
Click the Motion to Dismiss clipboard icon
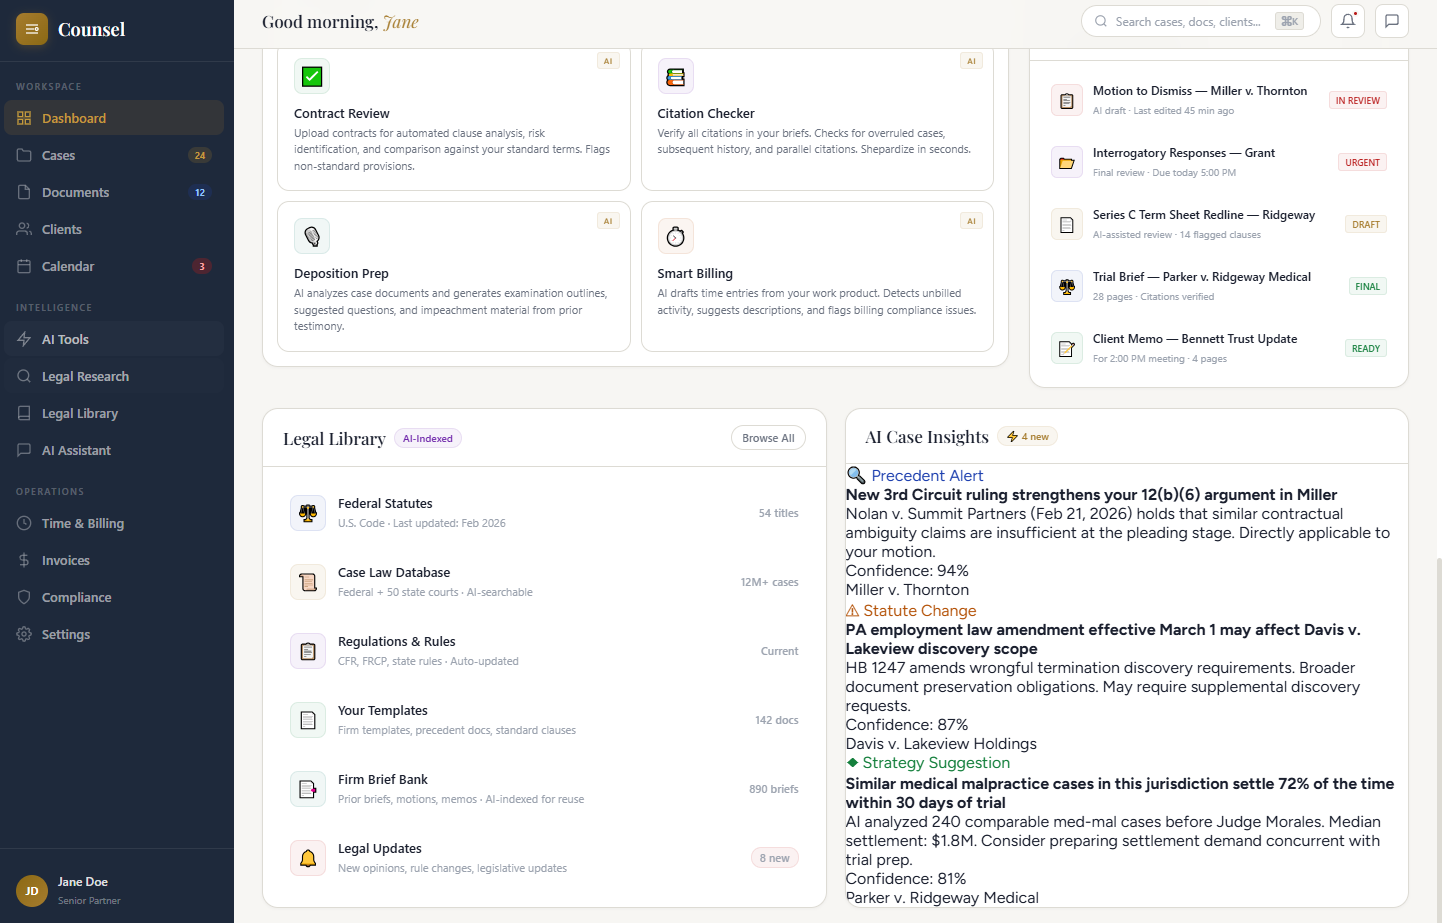coord(1067,100)
